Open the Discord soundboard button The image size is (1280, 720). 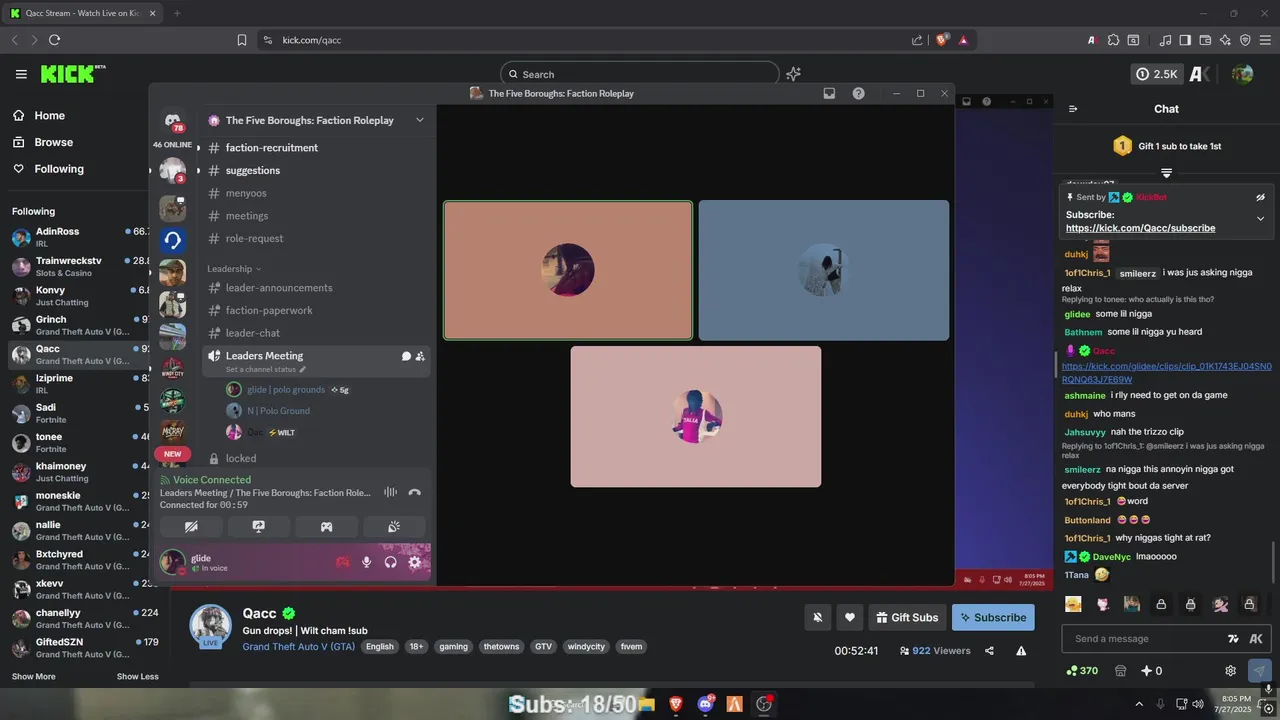393,527
